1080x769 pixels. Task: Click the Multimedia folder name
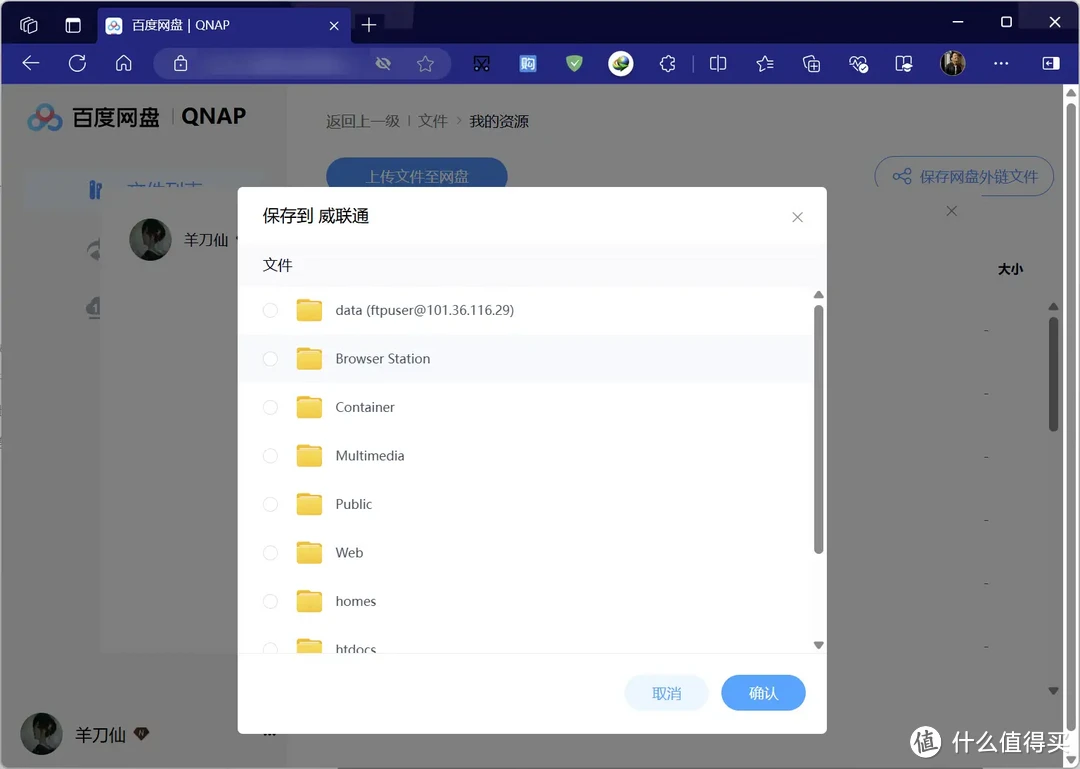point(370,455)
